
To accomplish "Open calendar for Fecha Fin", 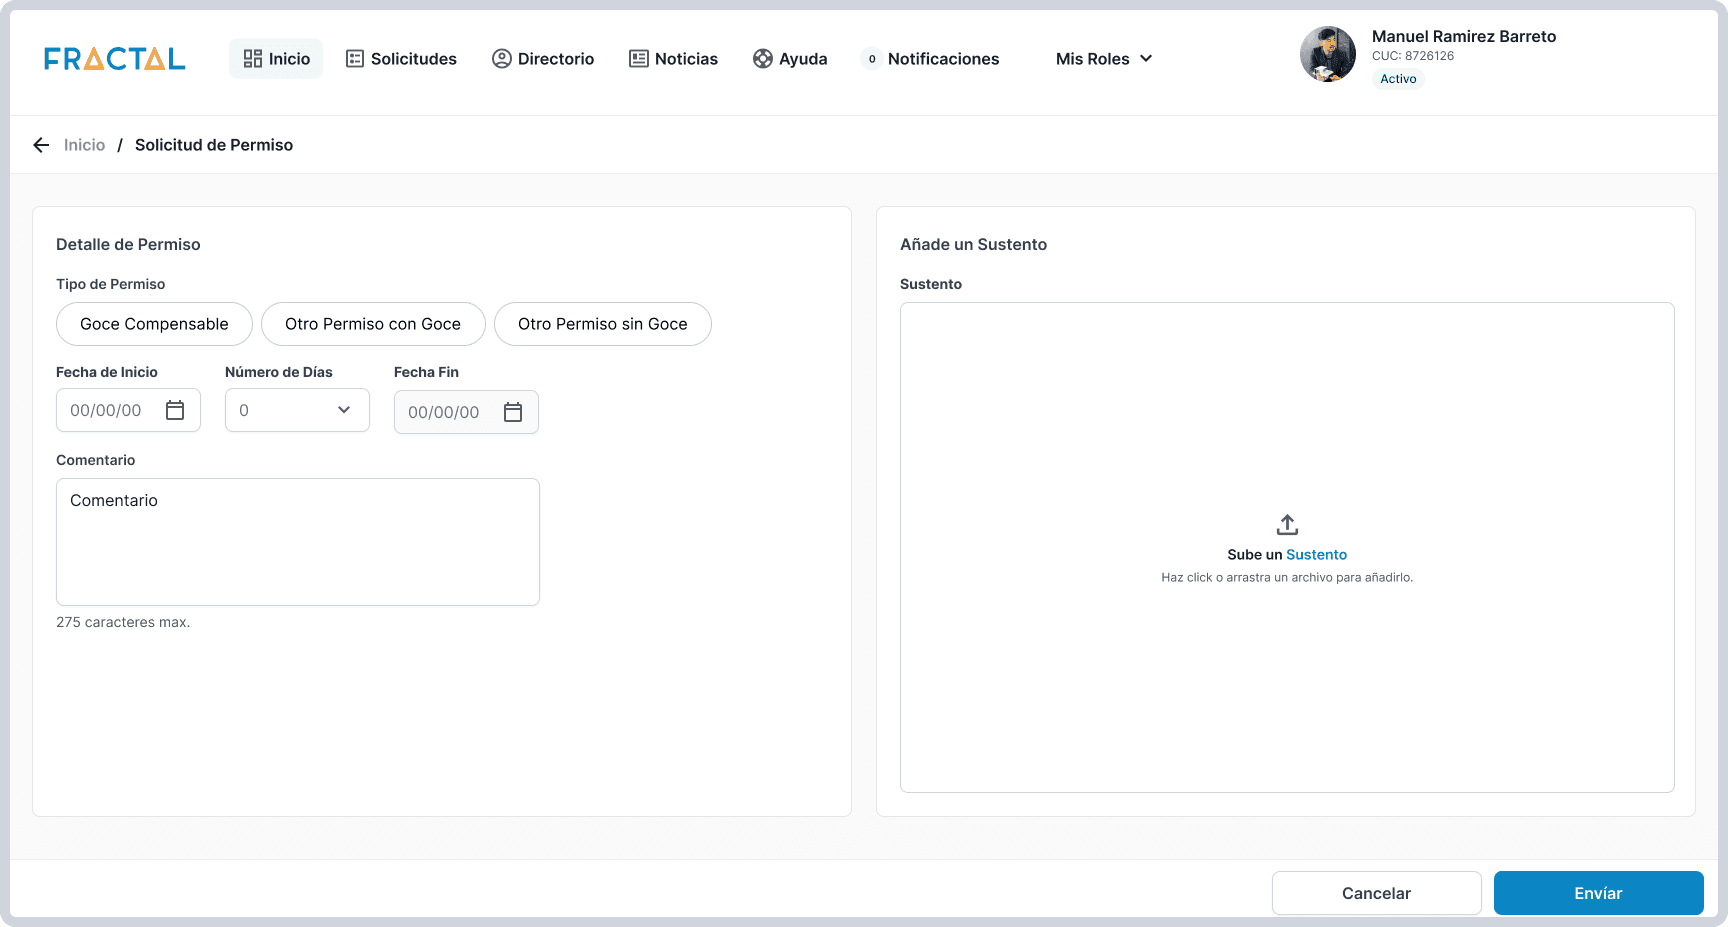I will click(513, 412).
